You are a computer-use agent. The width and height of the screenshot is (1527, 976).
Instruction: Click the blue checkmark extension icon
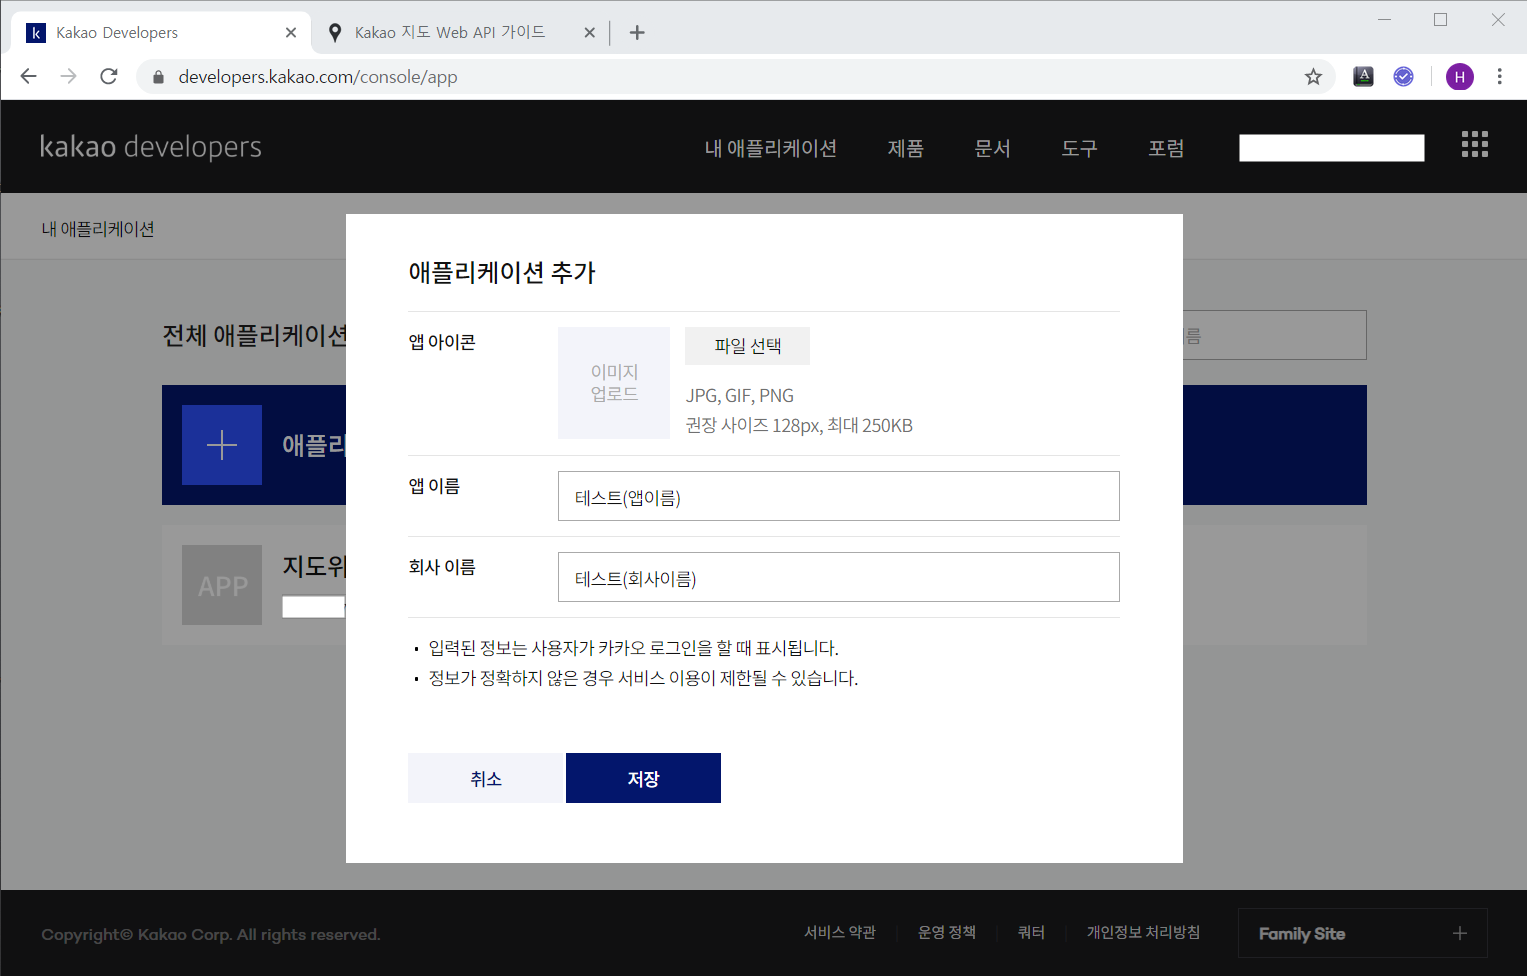pyautogui.click(x=1403, y=76)
